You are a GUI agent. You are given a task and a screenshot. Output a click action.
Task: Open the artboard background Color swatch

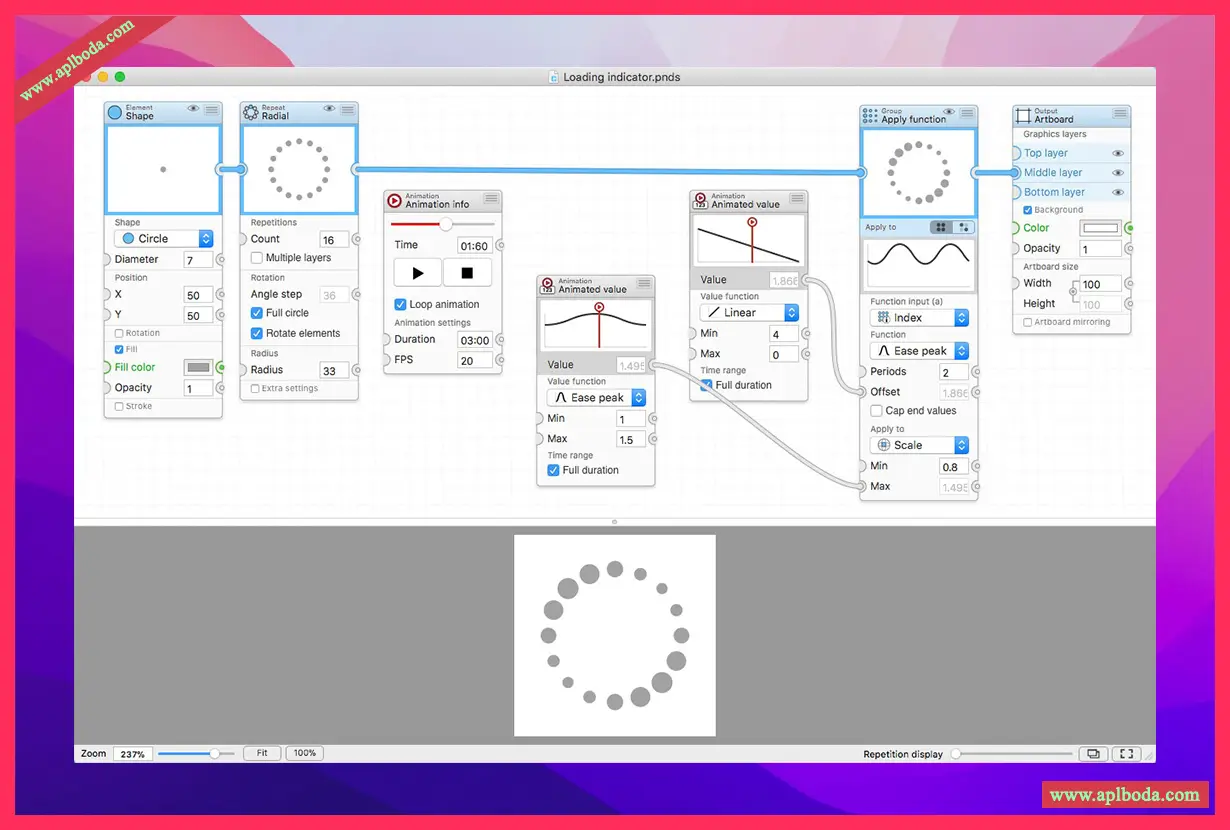click(1100, 228)
